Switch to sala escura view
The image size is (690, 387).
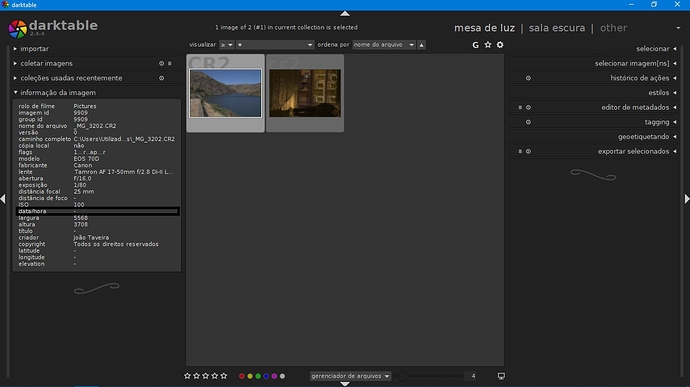(557, 28)
